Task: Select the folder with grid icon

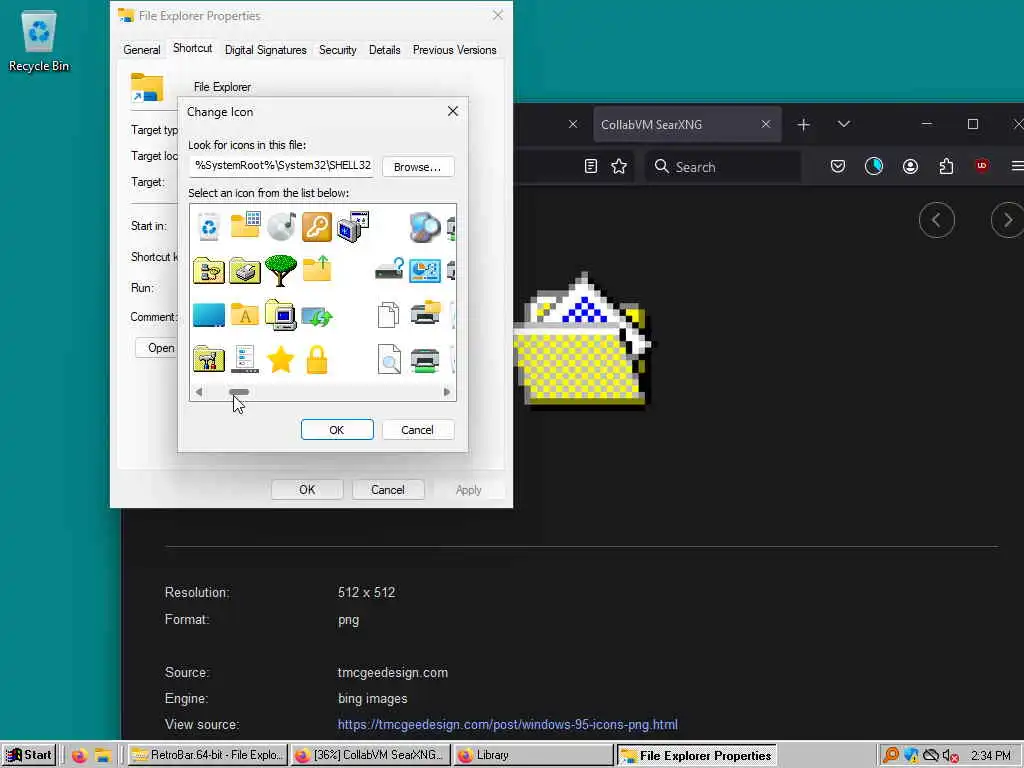Action: tap(246, 225)
